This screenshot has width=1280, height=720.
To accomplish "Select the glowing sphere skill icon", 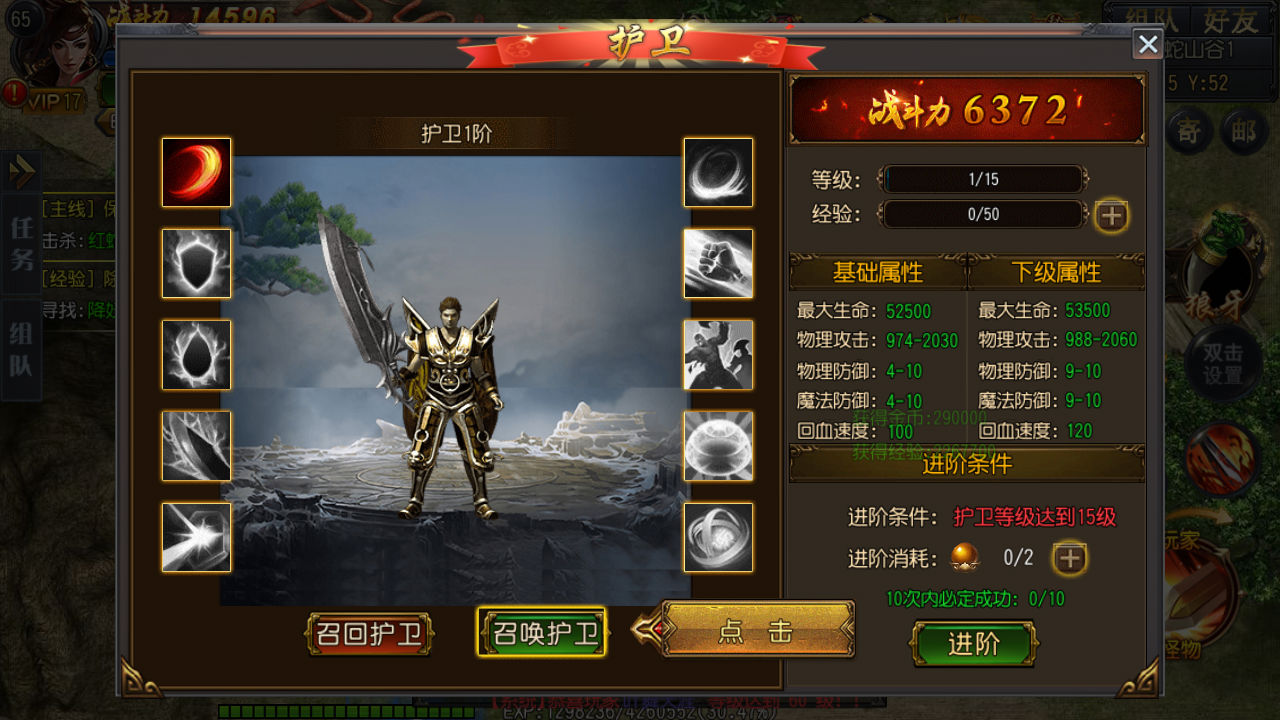I will 718,445.
